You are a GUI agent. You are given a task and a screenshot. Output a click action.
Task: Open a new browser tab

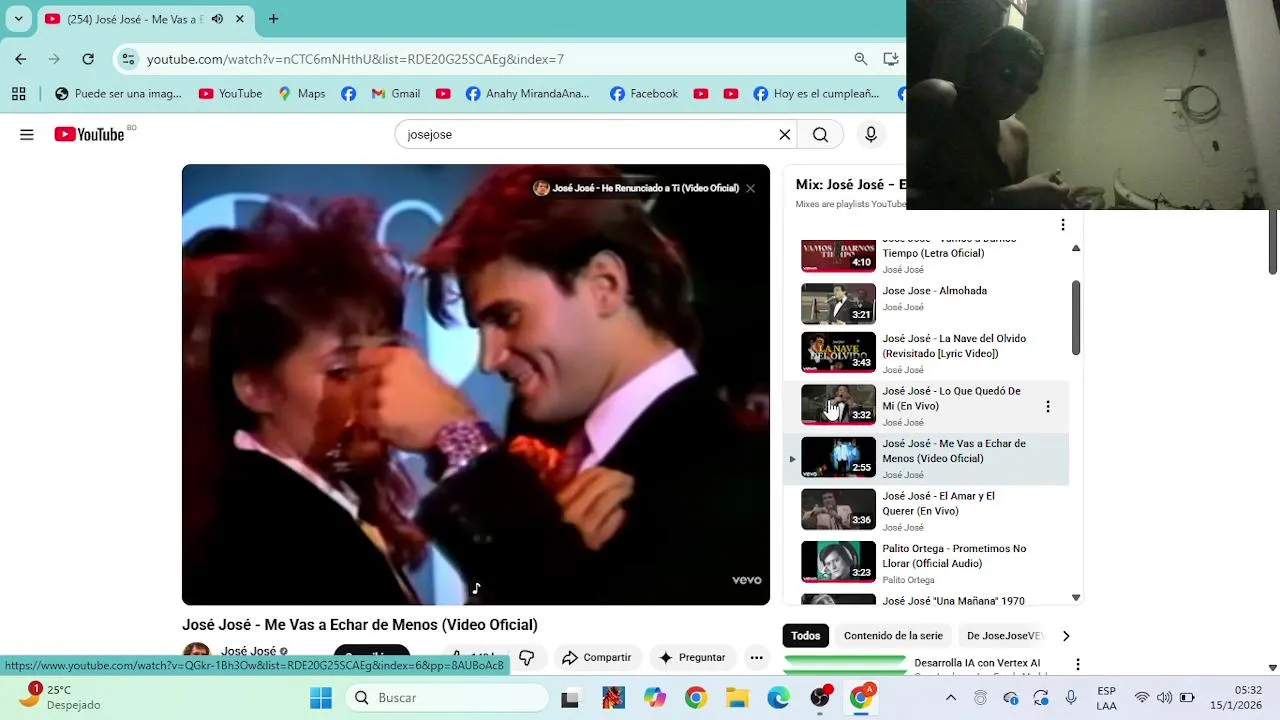coord(273,19)
